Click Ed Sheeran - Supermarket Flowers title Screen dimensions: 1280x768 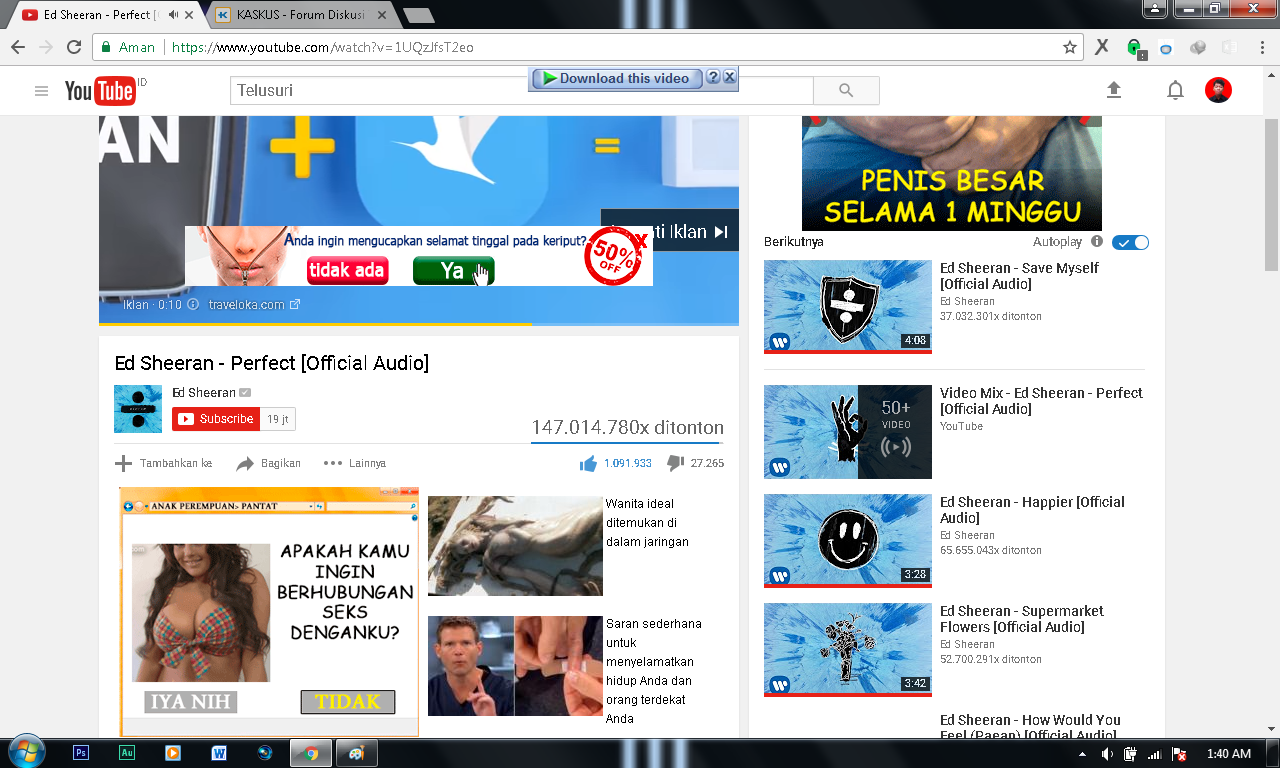pos(1022,619)
